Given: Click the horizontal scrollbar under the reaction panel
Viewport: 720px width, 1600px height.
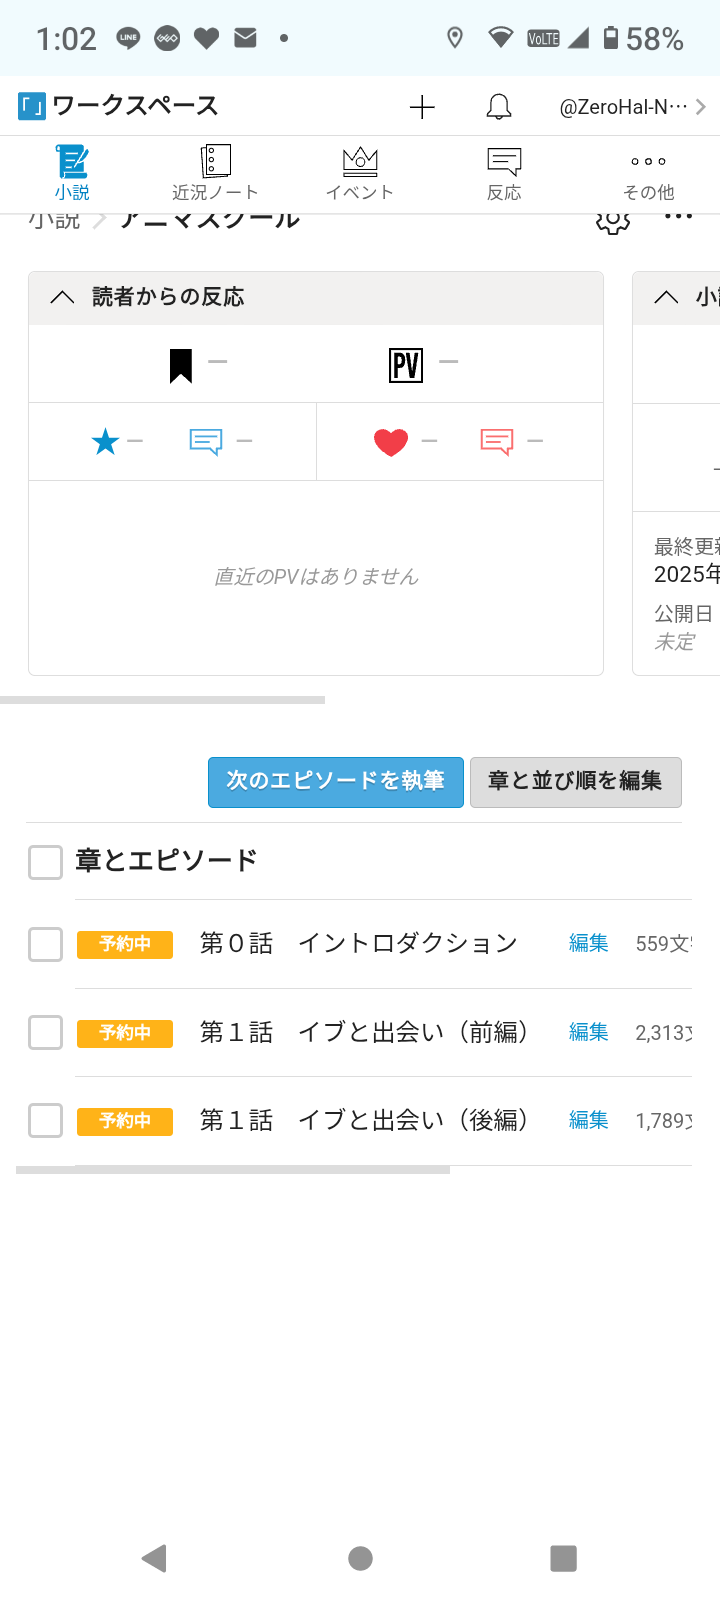Looking at the screenshot, I should 162,700.
